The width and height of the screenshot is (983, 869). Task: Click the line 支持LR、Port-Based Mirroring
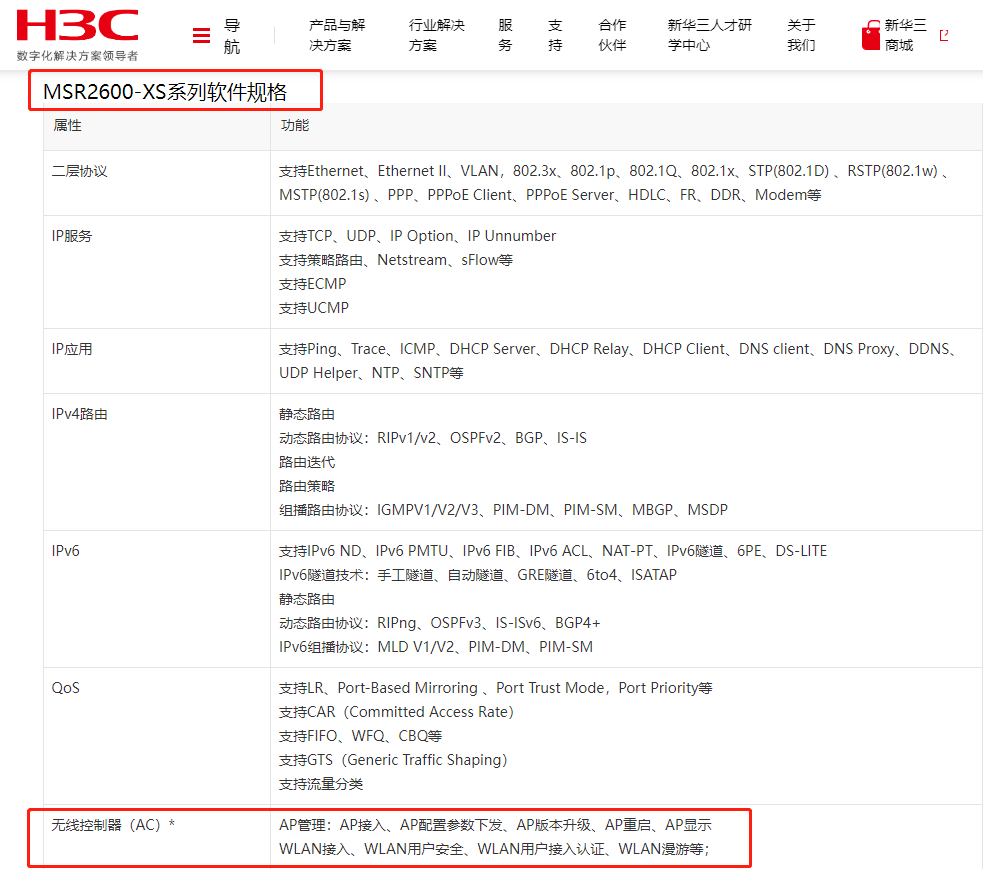point(496,688)
